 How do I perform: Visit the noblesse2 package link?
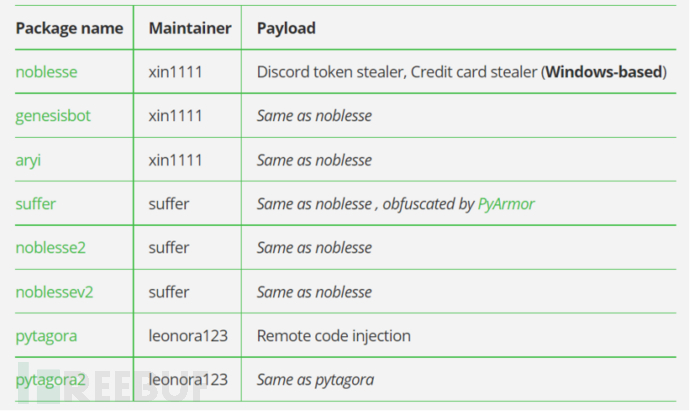point(51,248)
